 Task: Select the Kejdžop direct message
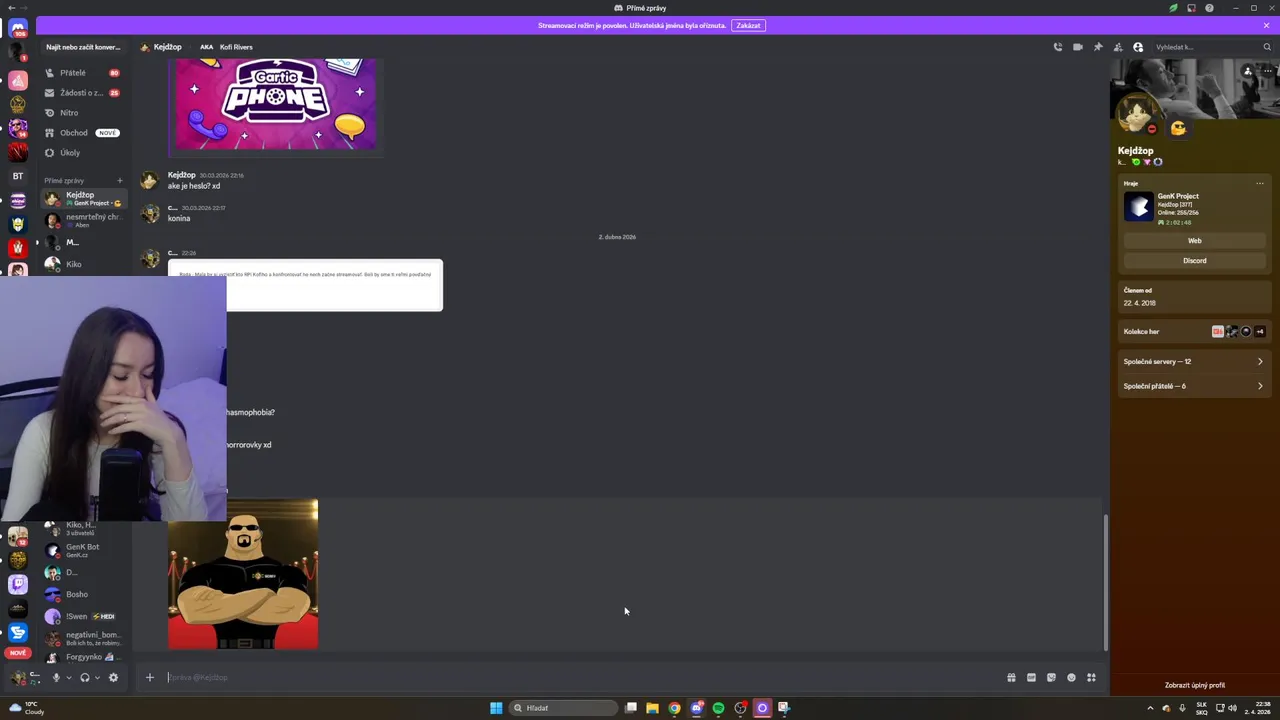pos(84,198)
